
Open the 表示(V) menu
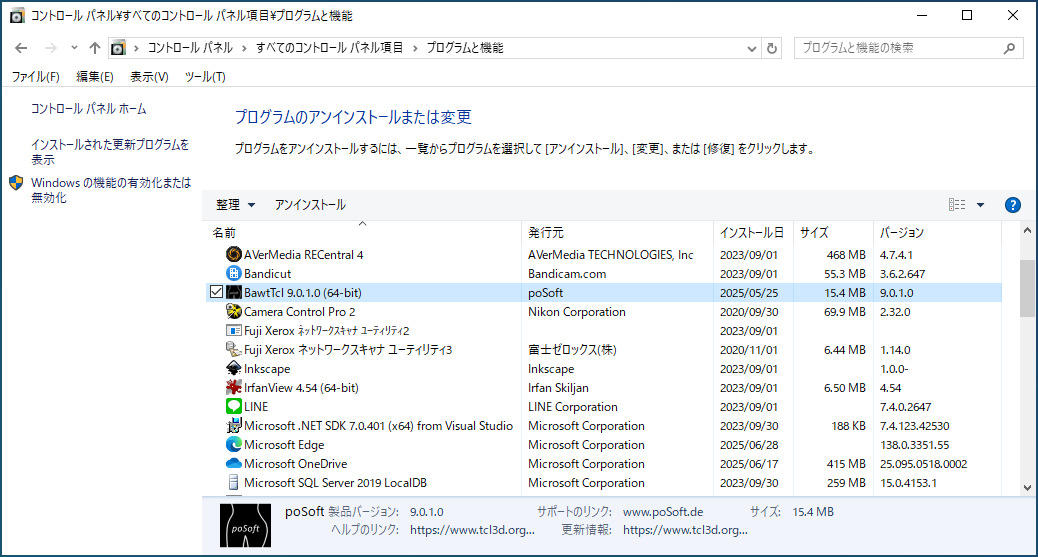149,77
